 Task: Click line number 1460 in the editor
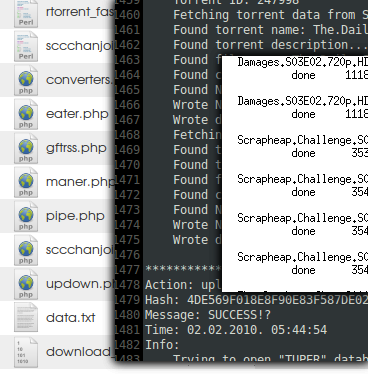click(x=127, y=15)
